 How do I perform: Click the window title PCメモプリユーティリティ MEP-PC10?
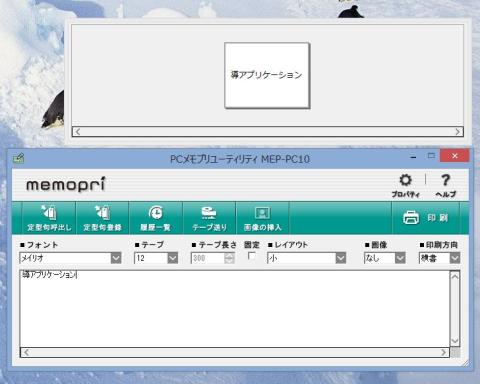coord(240,159)
